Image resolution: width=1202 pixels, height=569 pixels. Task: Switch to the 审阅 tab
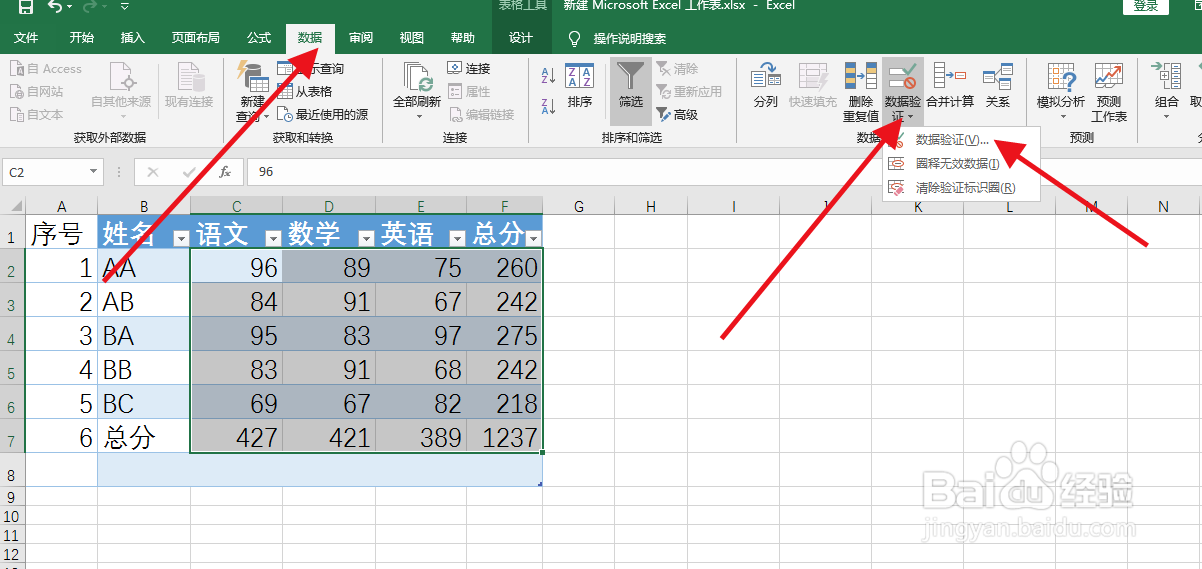[361, 38]
